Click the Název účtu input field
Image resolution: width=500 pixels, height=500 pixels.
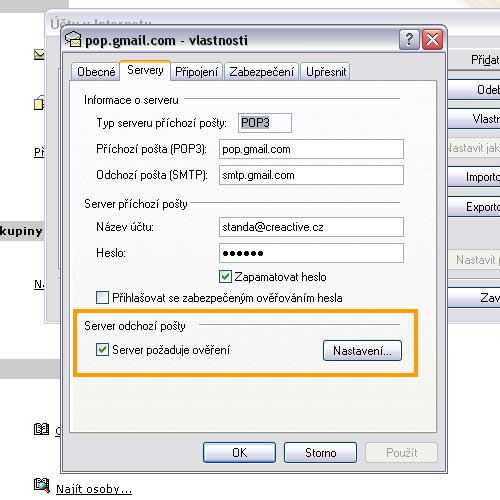click(x=311, y=227)
